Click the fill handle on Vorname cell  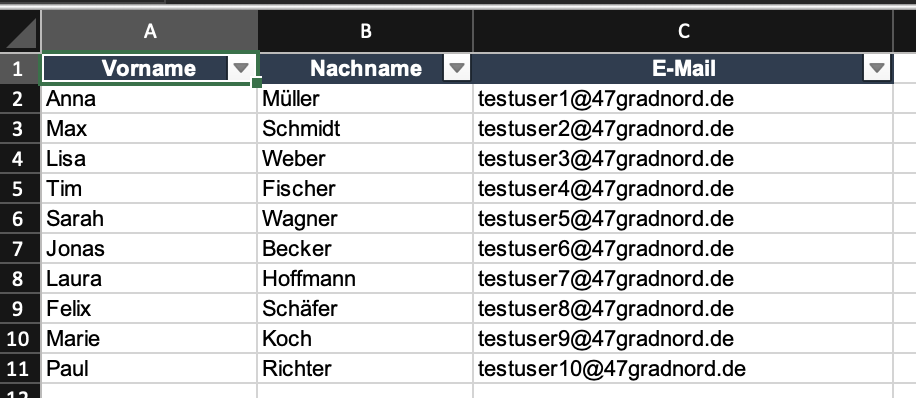tap(256, 84)
